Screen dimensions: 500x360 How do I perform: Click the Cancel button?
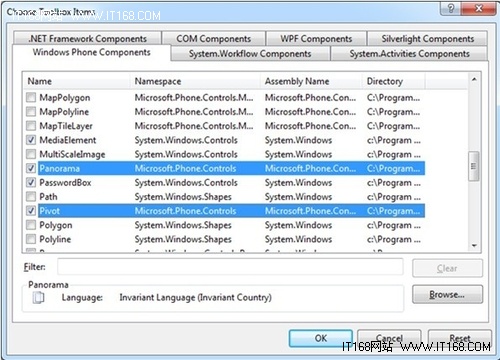pyautogui.click(x=389, y=338)
